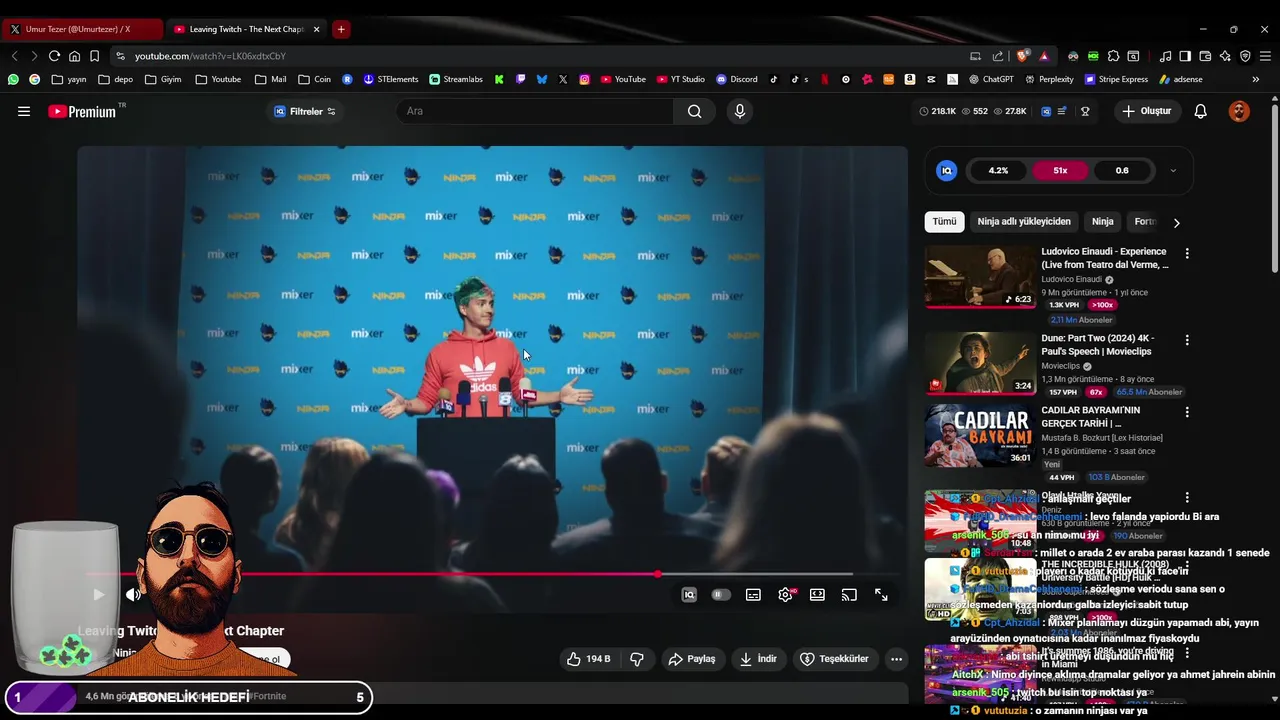This screenshot has height=720, width=1280.
Task: Open Cadılar Bayramı'nın Gerçek Tarihi thumbnail
Action: point(979,435)
